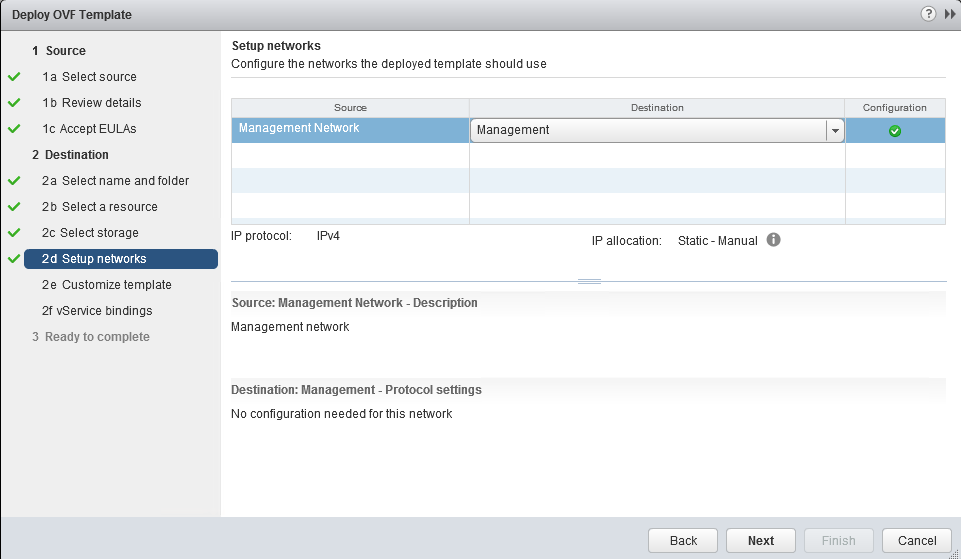961x559 pixels.
Task: Go to step 1a Select source
Action: 99,77
